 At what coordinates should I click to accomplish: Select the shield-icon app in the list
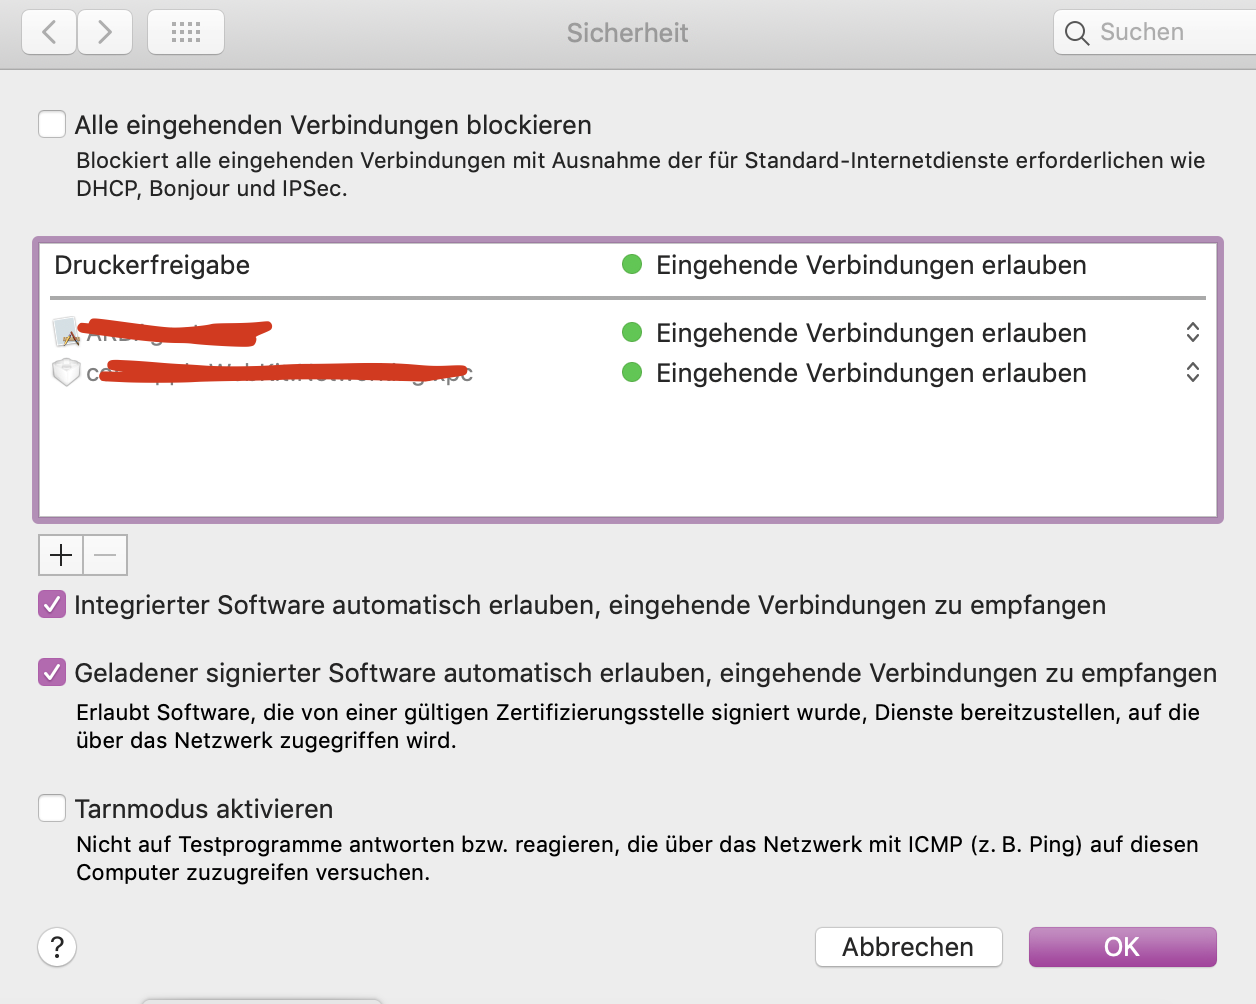[x=66, y=373]
